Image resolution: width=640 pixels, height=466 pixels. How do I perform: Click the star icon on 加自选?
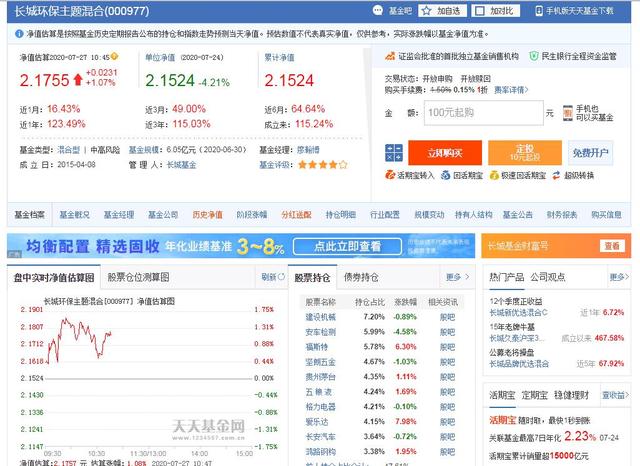tap(427, 11)
